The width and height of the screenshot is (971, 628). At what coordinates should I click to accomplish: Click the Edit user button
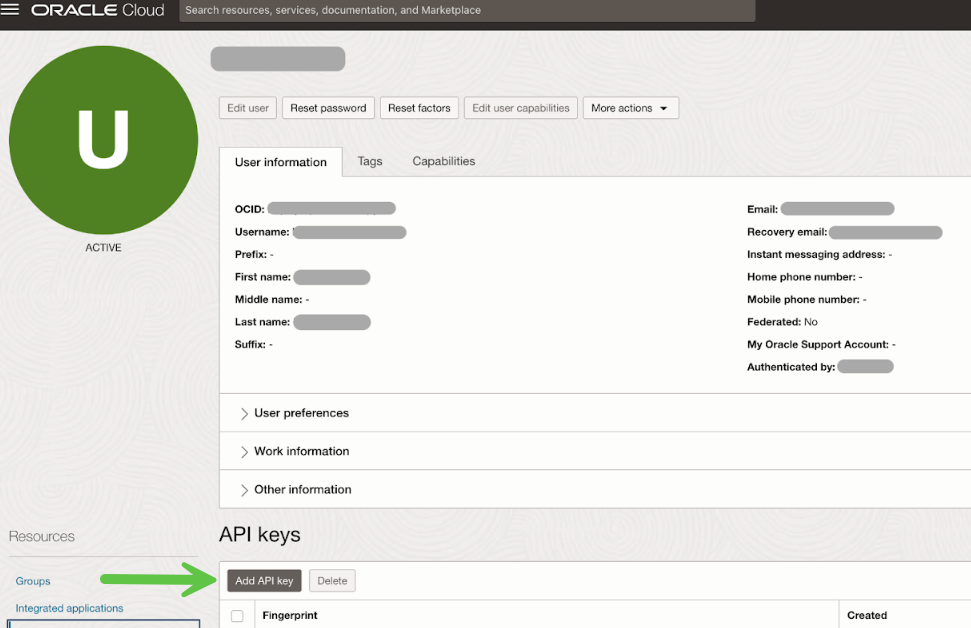click(248, 108)
